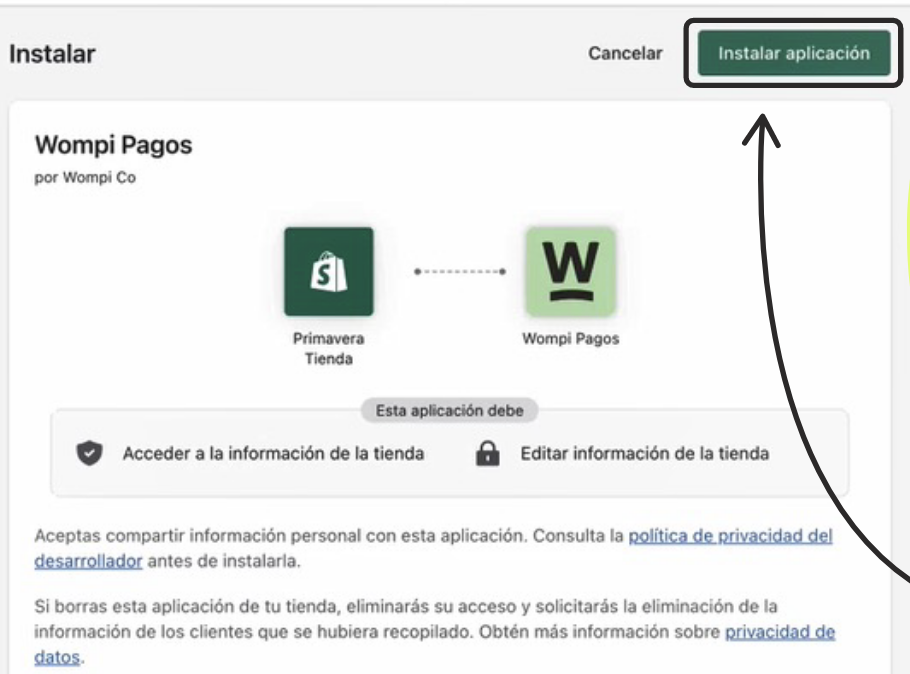Open the privacidad de datos link
This screenshot has height=674, width=910.
pyautogui.click(x=781, y=631)
